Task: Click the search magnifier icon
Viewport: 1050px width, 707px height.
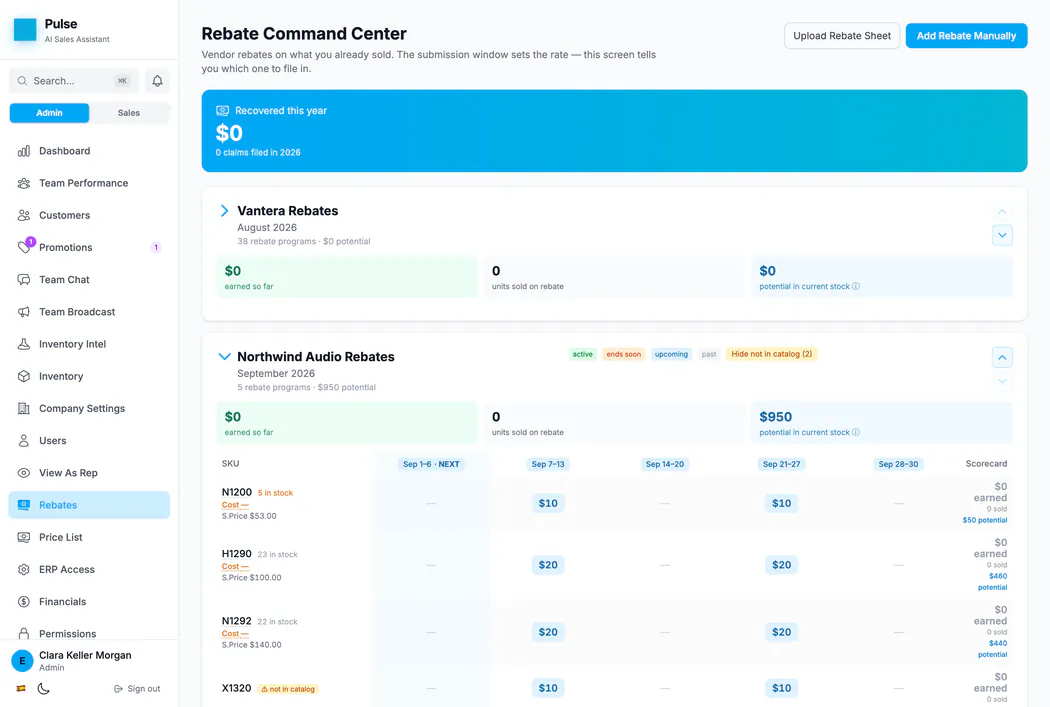Action: tap(22, 81)
